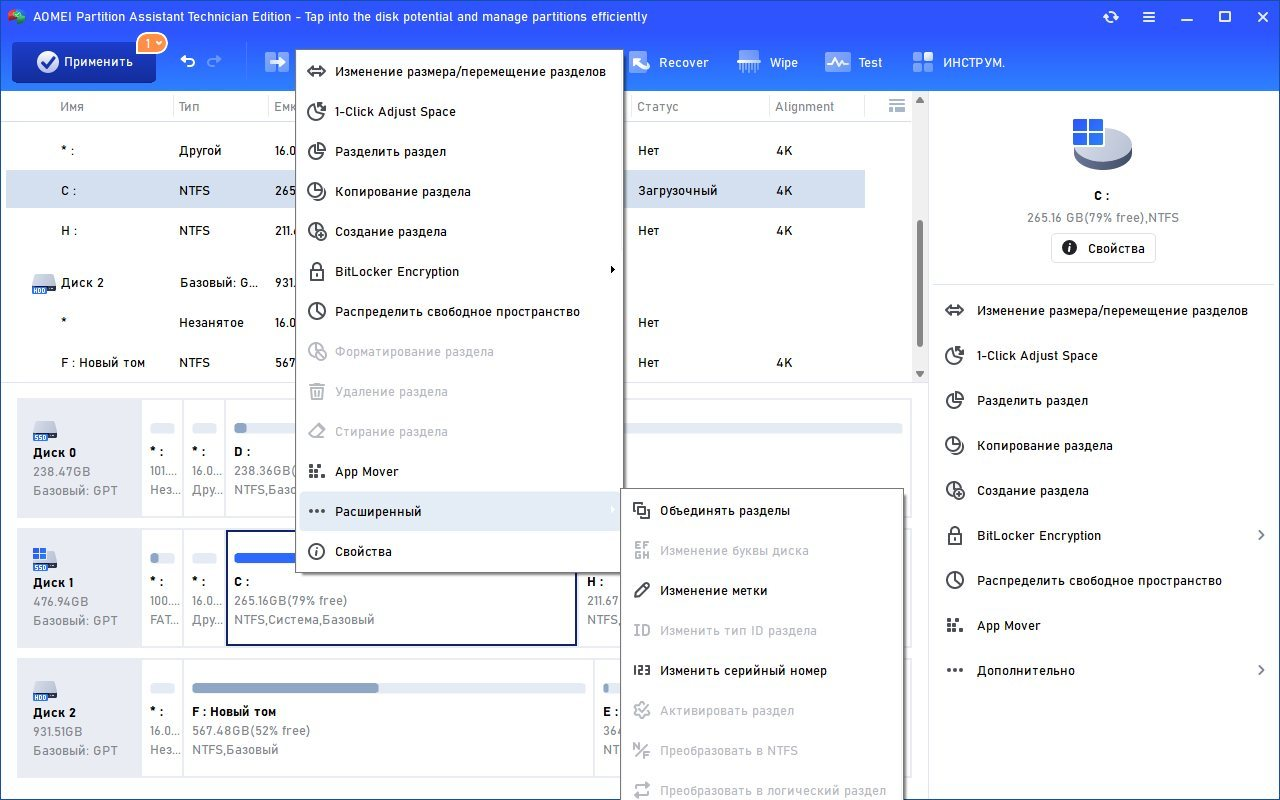Viewport: 1280px width, 800px height.
Task: Click the Разделить раздел icon in the context menu
Action: 316,152
